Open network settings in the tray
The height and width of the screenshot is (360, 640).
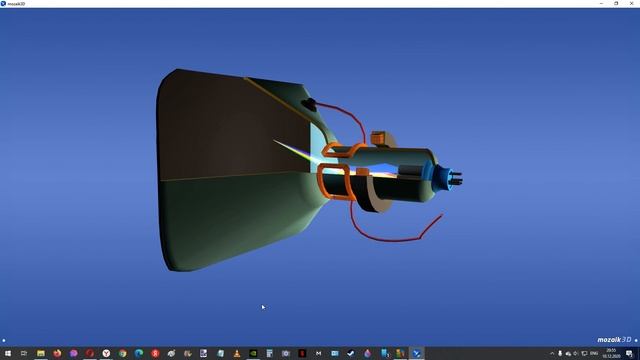click(x=584, y=353)
